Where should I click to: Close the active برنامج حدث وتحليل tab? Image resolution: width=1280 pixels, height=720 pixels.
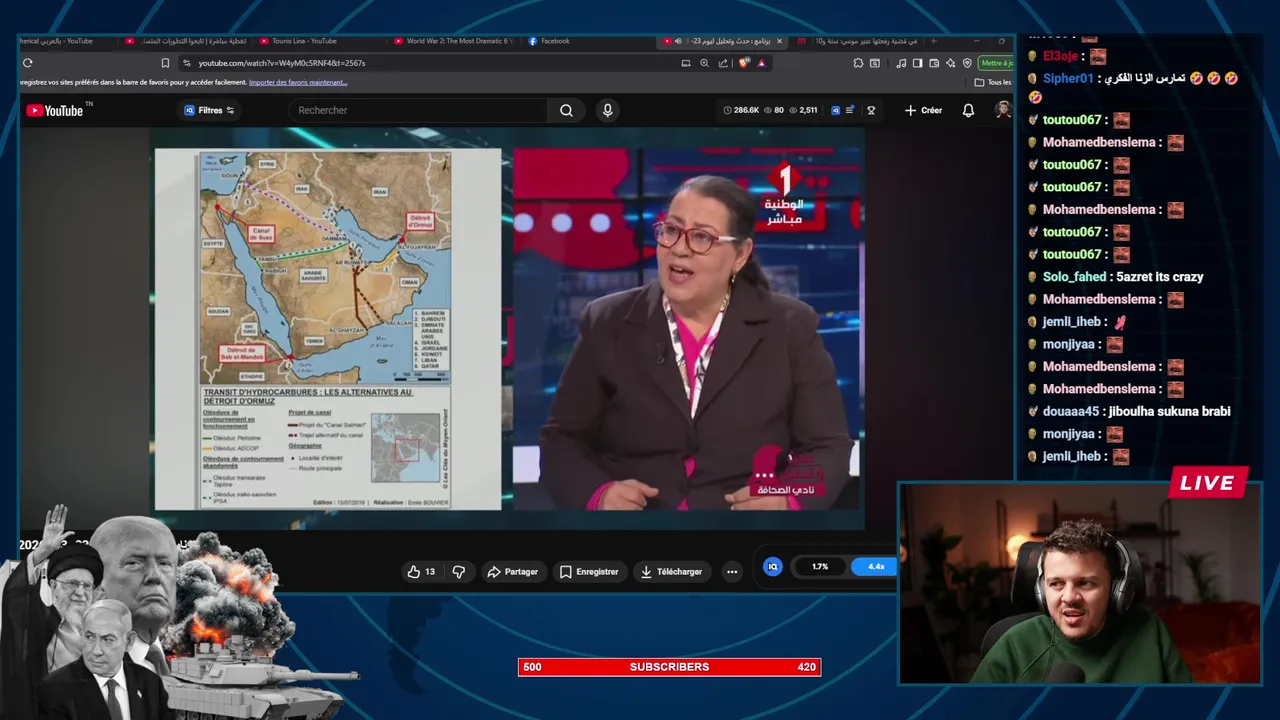click(781, 41)
